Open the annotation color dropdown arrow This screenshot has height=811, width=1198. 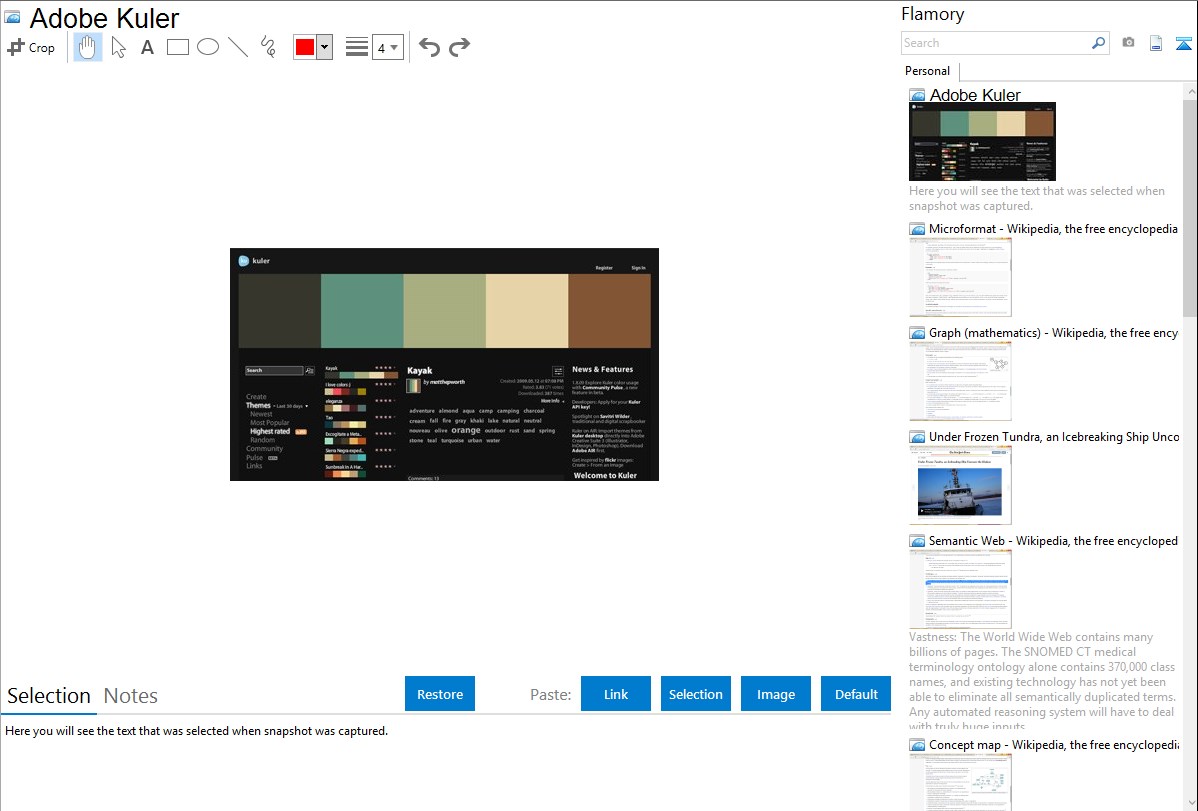coord(325,47)
